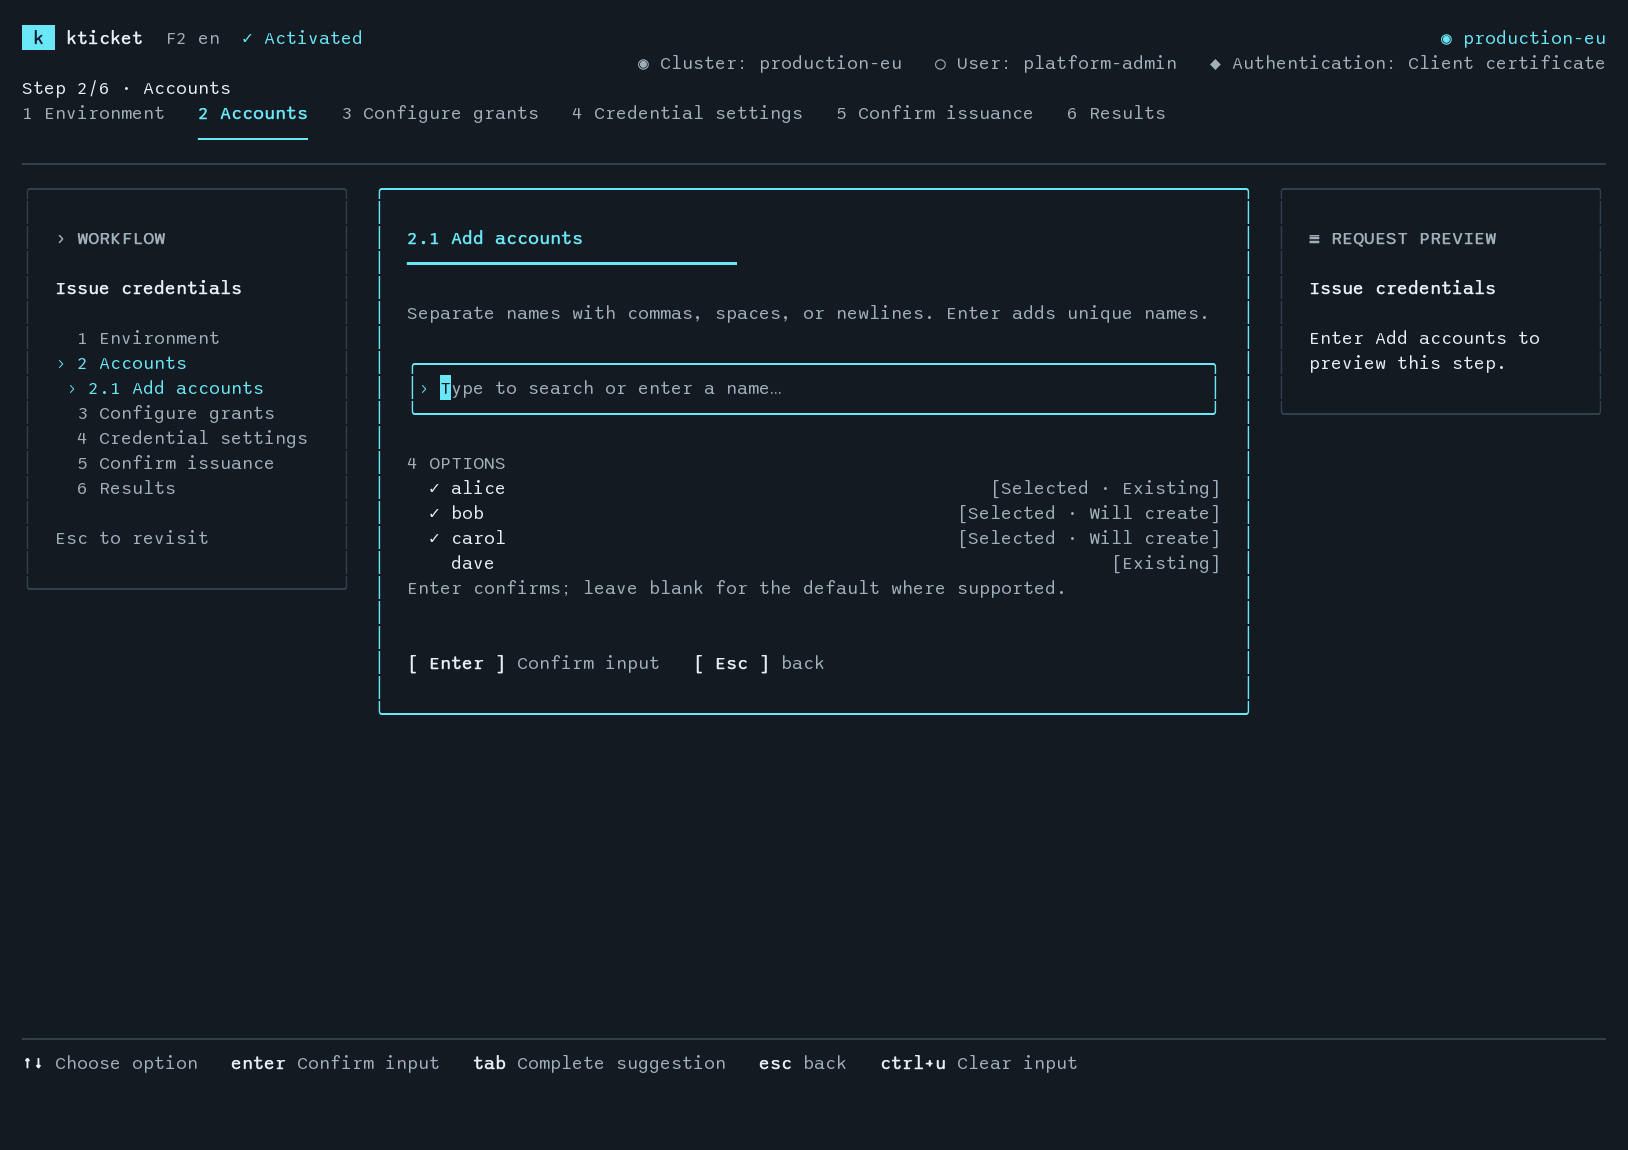This screenshot has height=1150, width=1628.
Task: Click dave's Existing status tag
Action: click(1166, 563)
